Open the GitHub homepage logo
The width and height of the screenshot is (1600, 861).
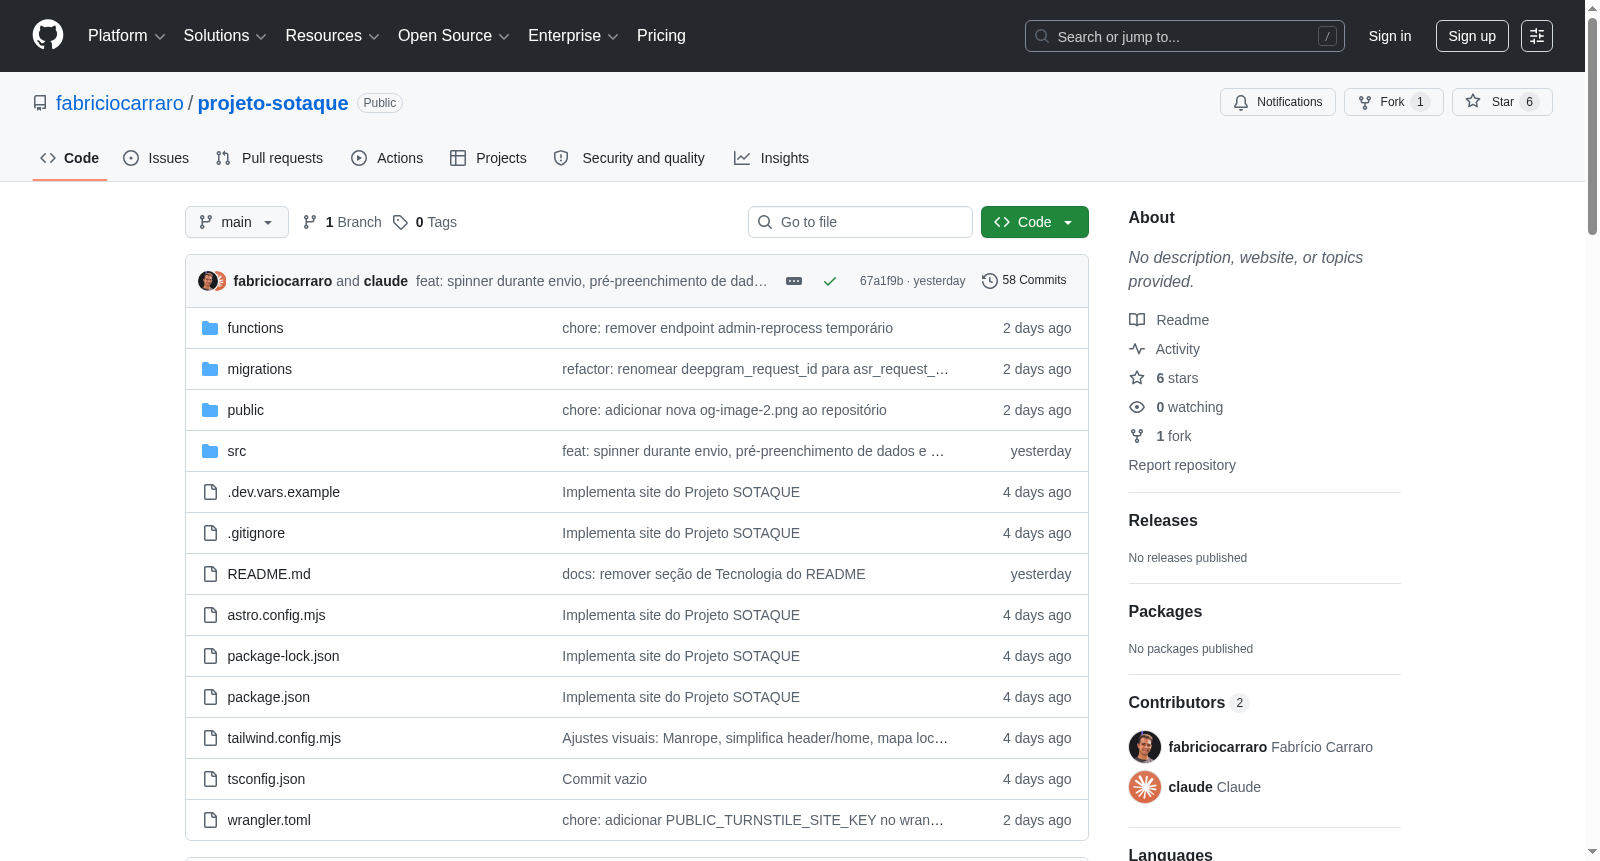[48, 35]
